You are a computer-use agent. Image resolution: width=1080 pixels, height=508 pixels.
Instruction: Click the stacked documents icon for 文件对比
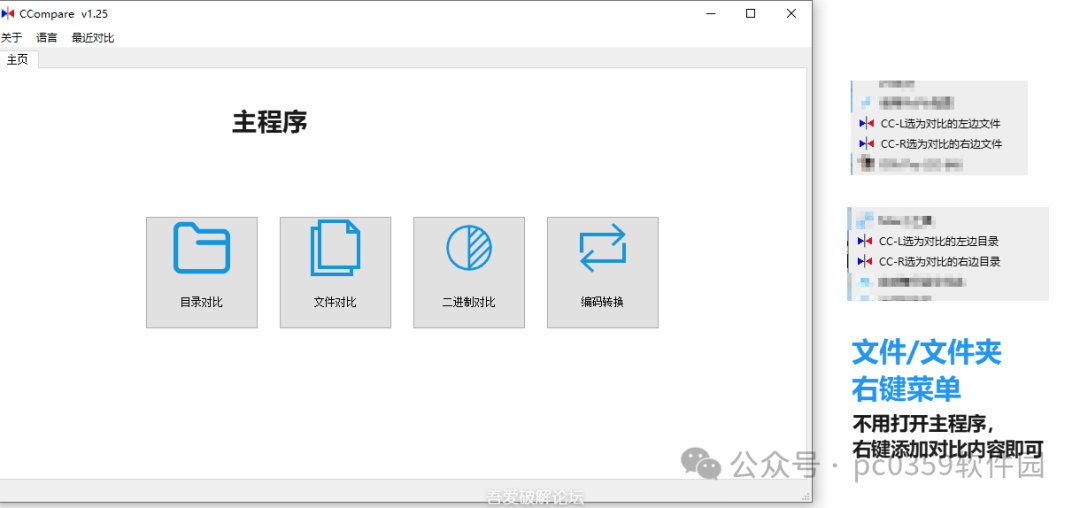coord(335,248)
